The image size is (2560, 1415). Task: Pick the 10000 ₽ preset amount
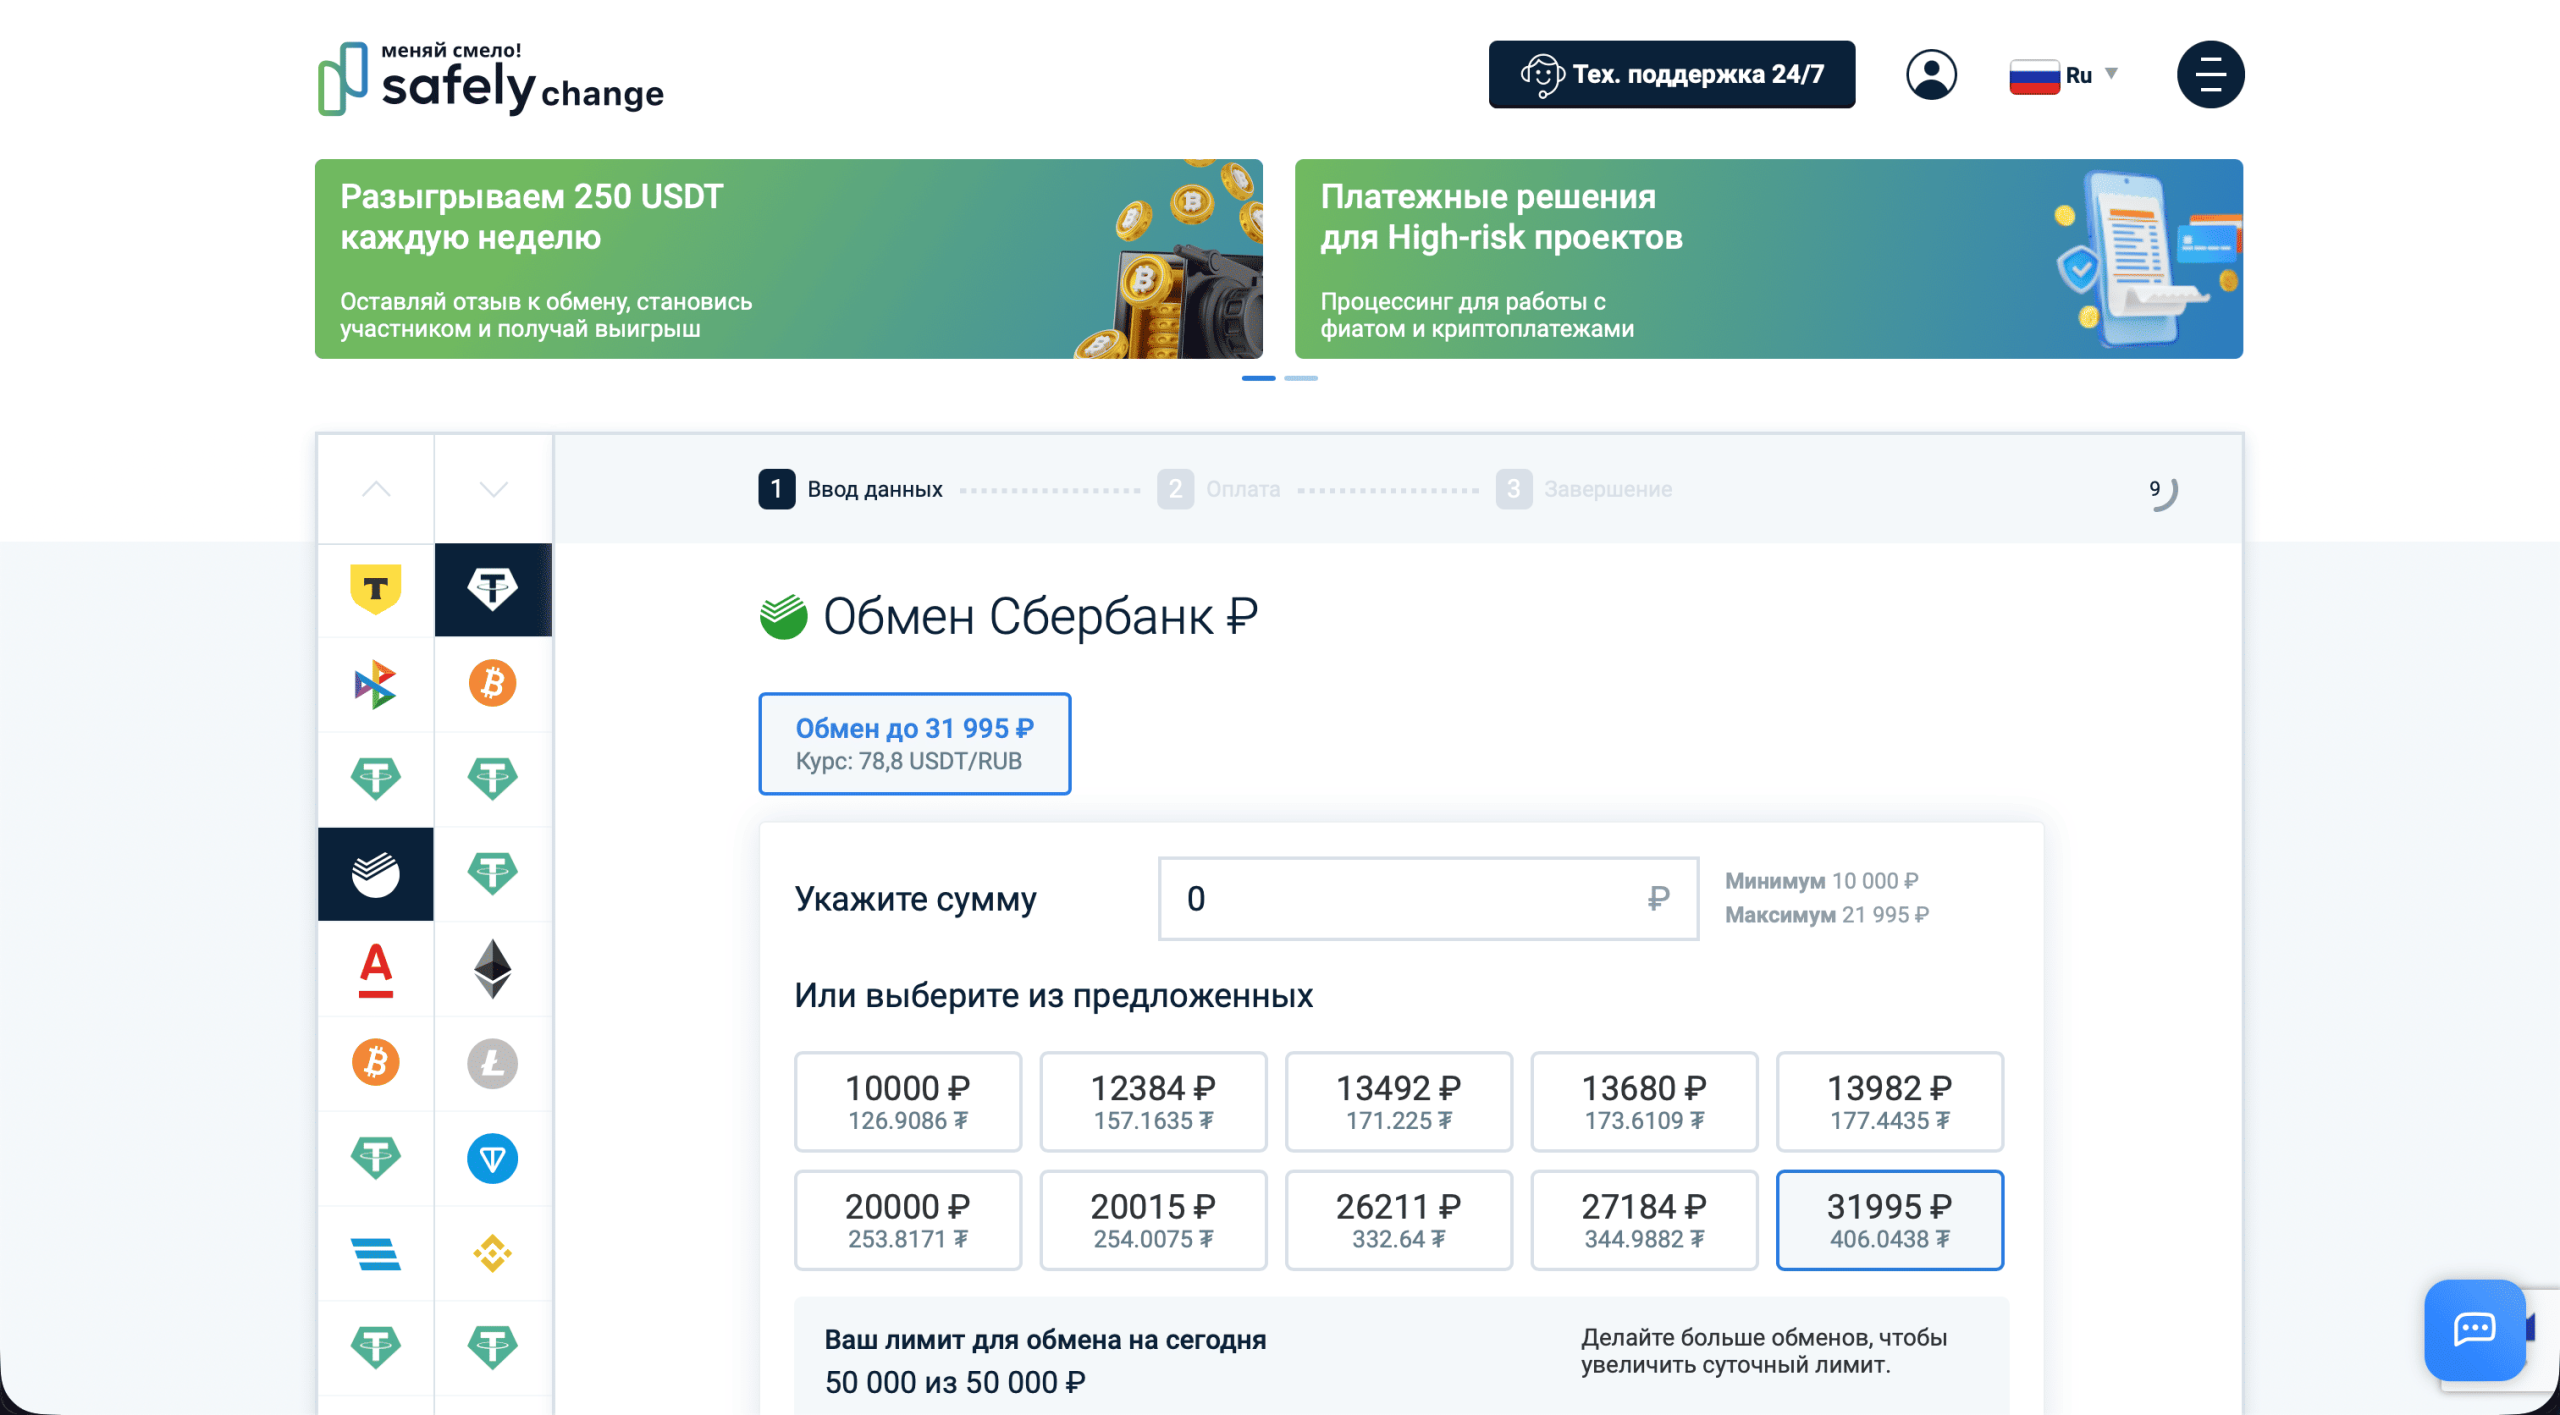tap(908, 1102)
